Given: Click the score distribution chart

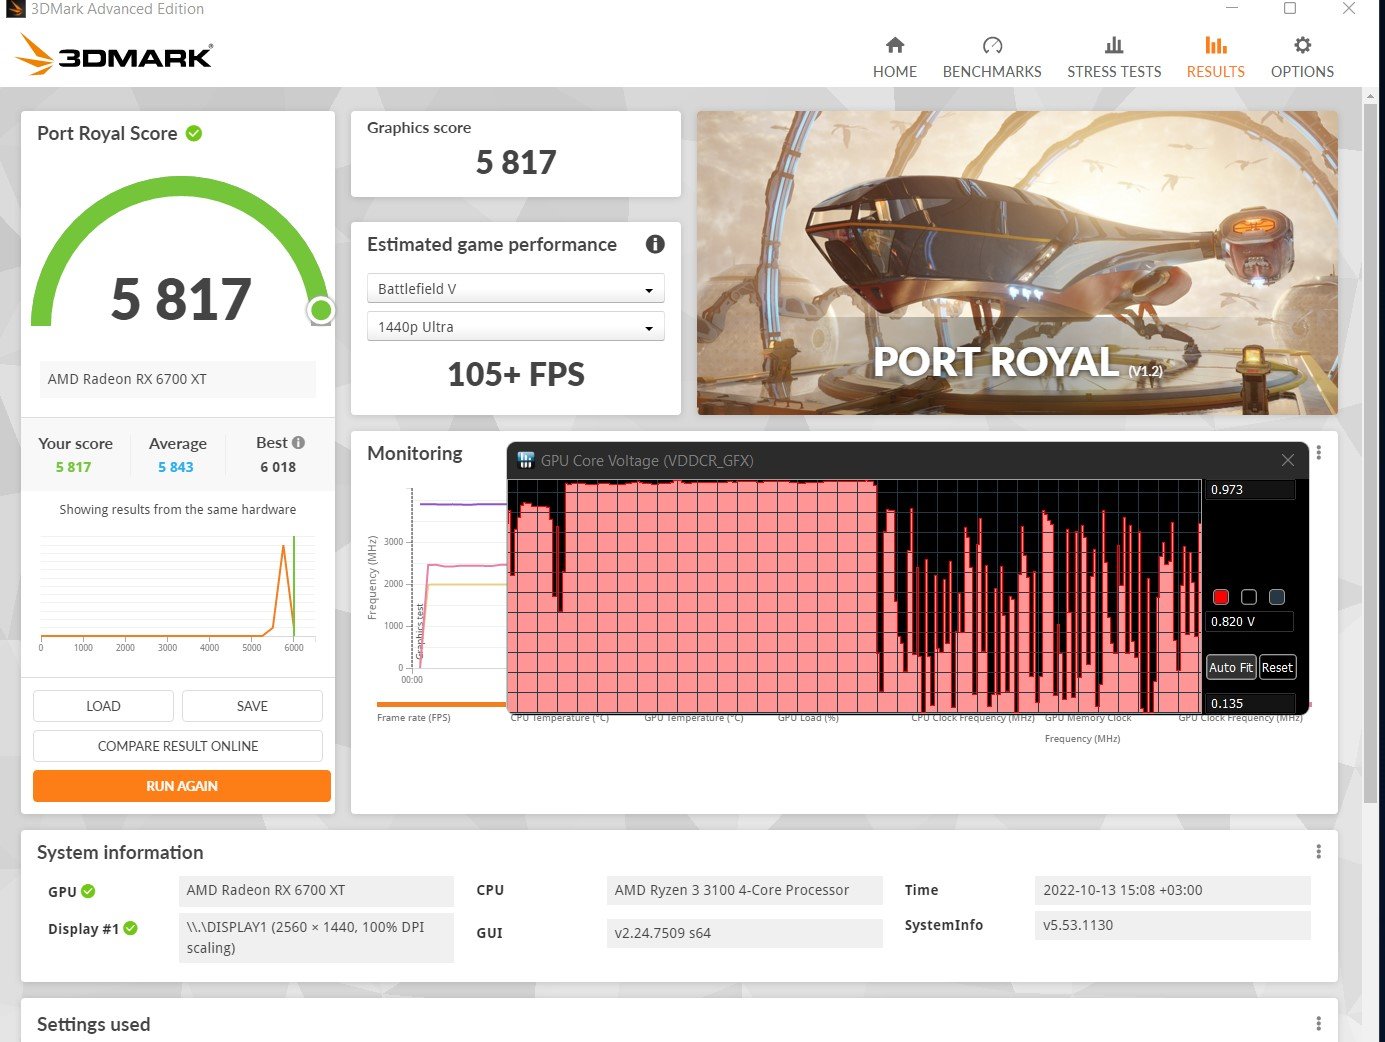Looking at the screenshot, I should click(178, 591).
